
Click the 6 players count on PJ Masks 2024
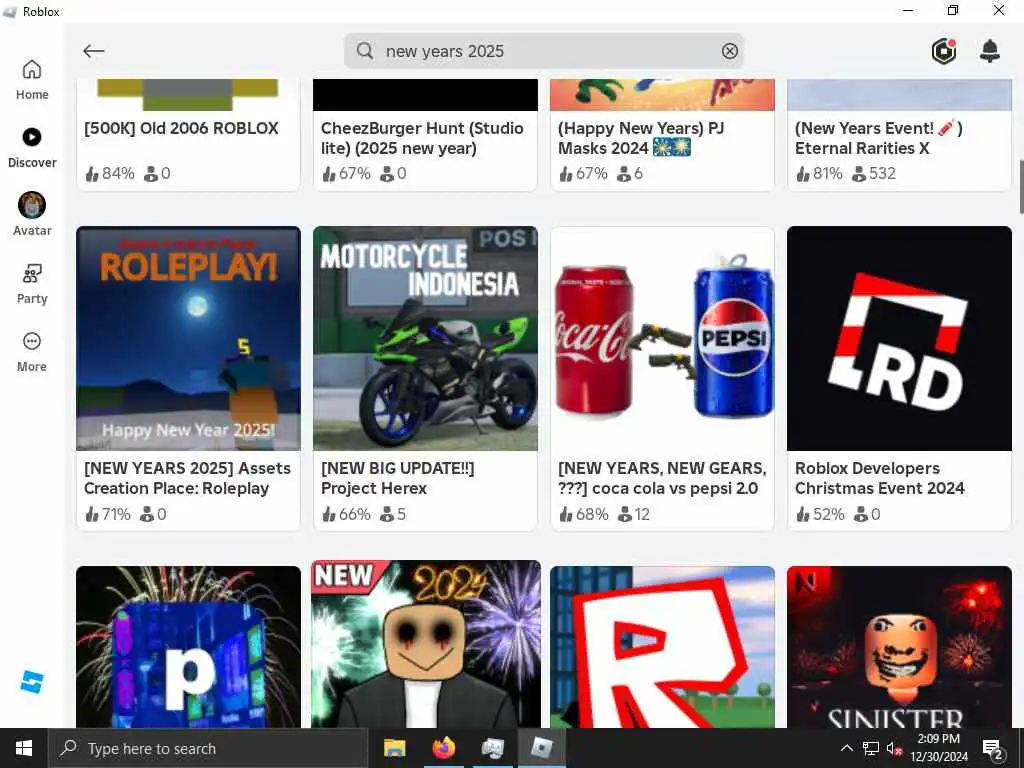click(x=630, y=174)
